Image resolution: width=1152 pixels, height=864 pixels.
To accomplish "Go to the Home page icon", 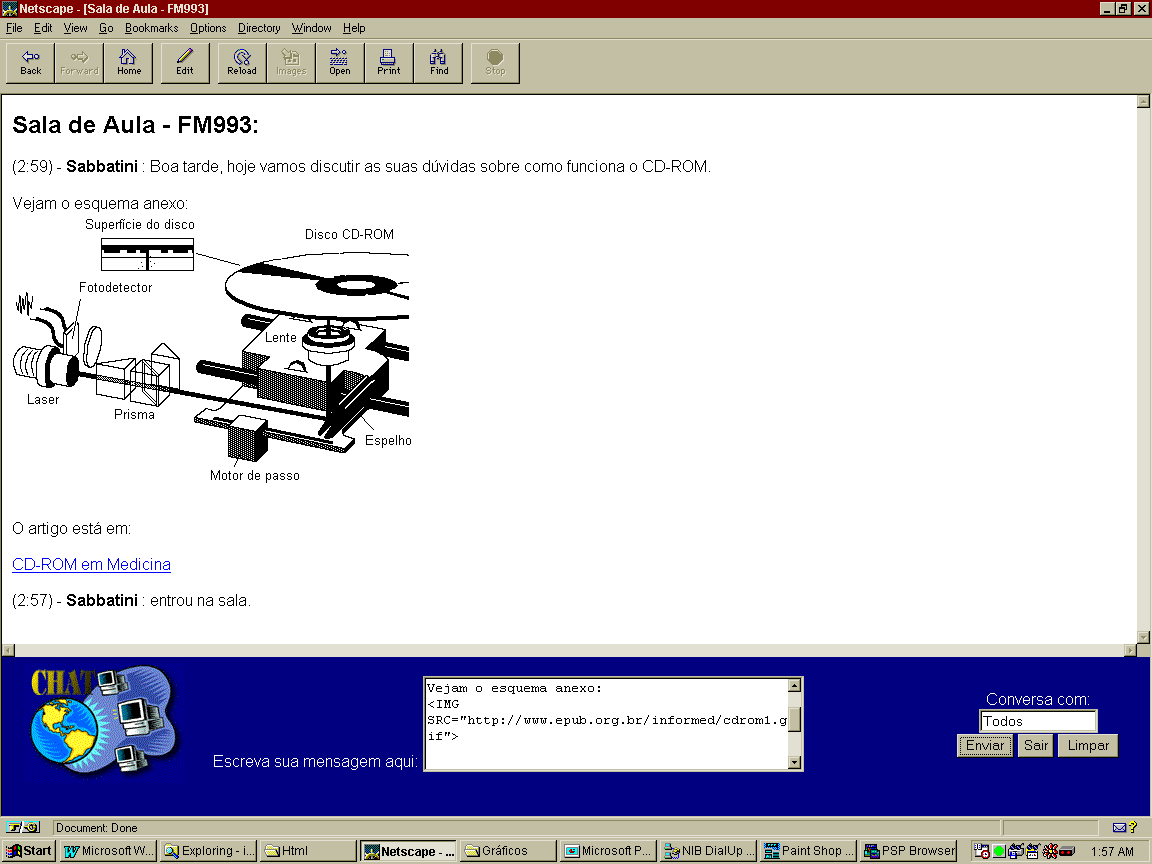I will coord(129,63).
